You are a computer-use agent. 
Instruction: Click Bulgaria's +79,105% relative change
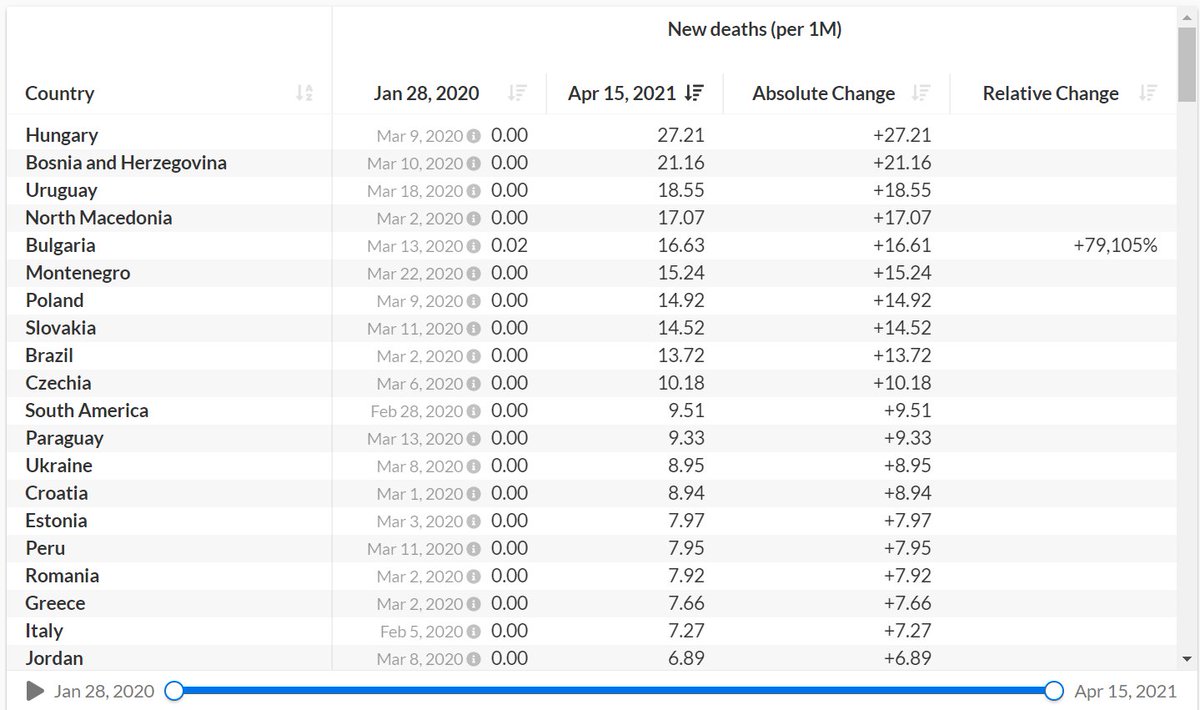tap(1114, 246)
